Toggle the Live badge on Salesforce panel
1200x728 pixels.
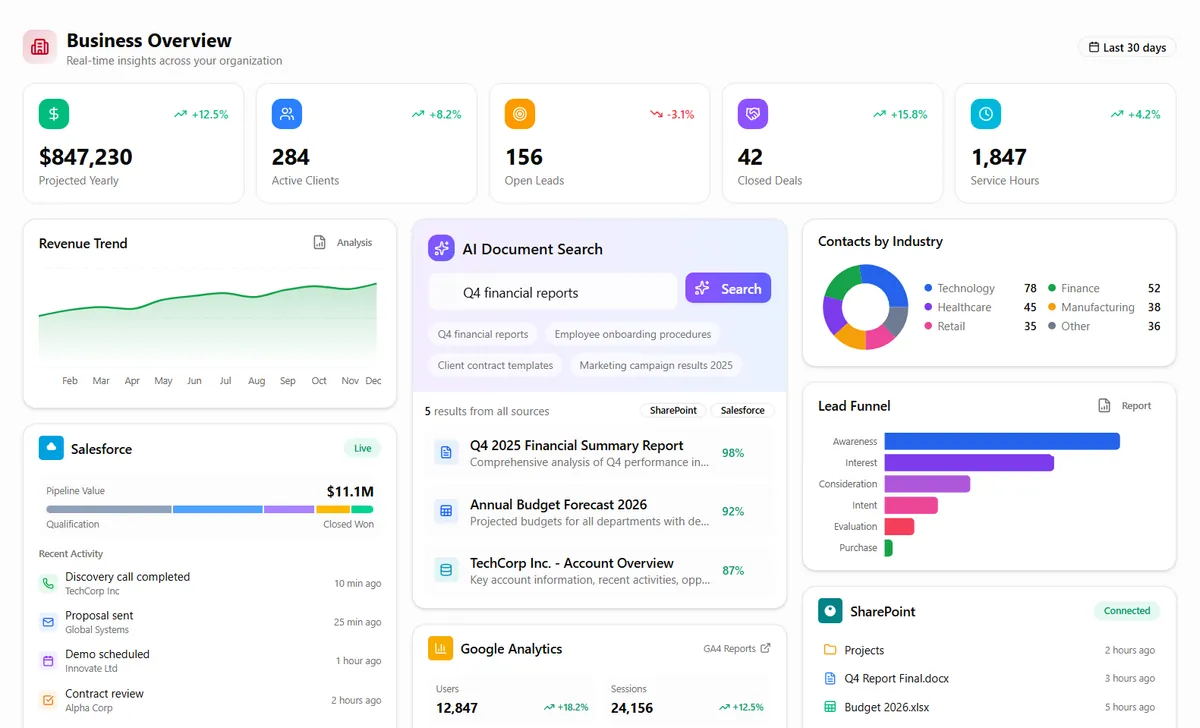(362, 448)
